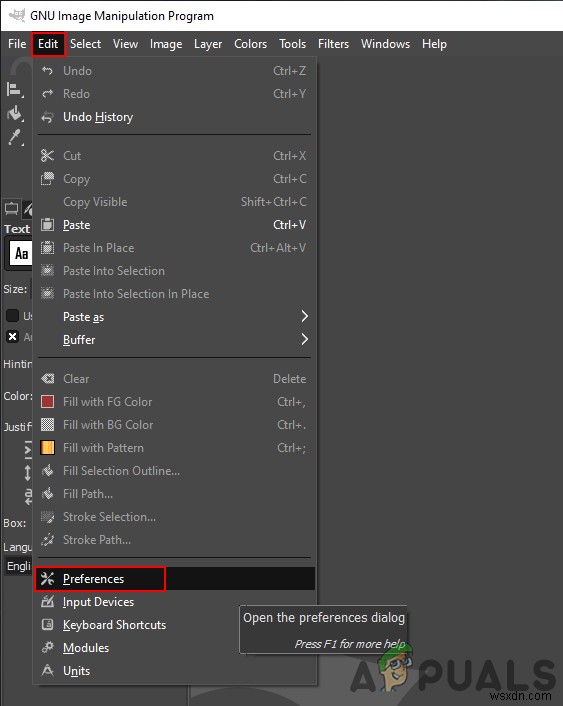Click the Clear eraser icon
Image resolution: width=563 pixels, height=706 pixels.
click(47, 379)
